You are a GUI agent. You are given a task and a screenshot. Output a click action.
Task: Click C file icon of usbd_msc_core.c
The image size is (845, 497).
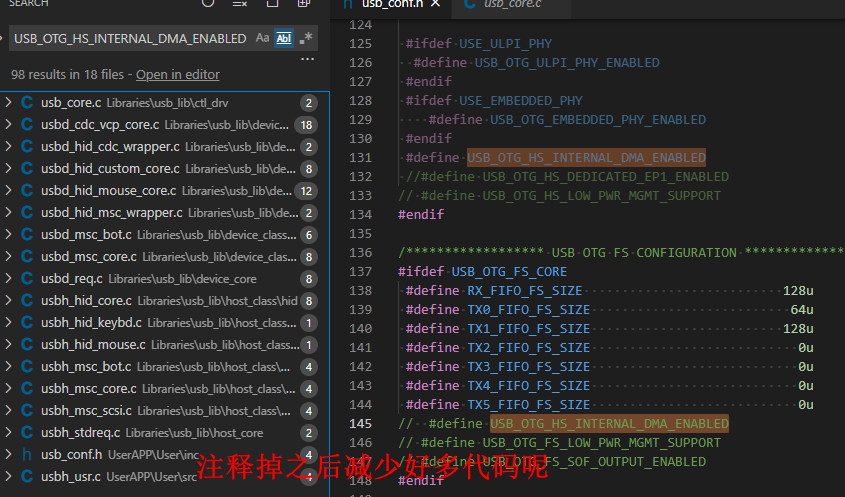[27, 257]
